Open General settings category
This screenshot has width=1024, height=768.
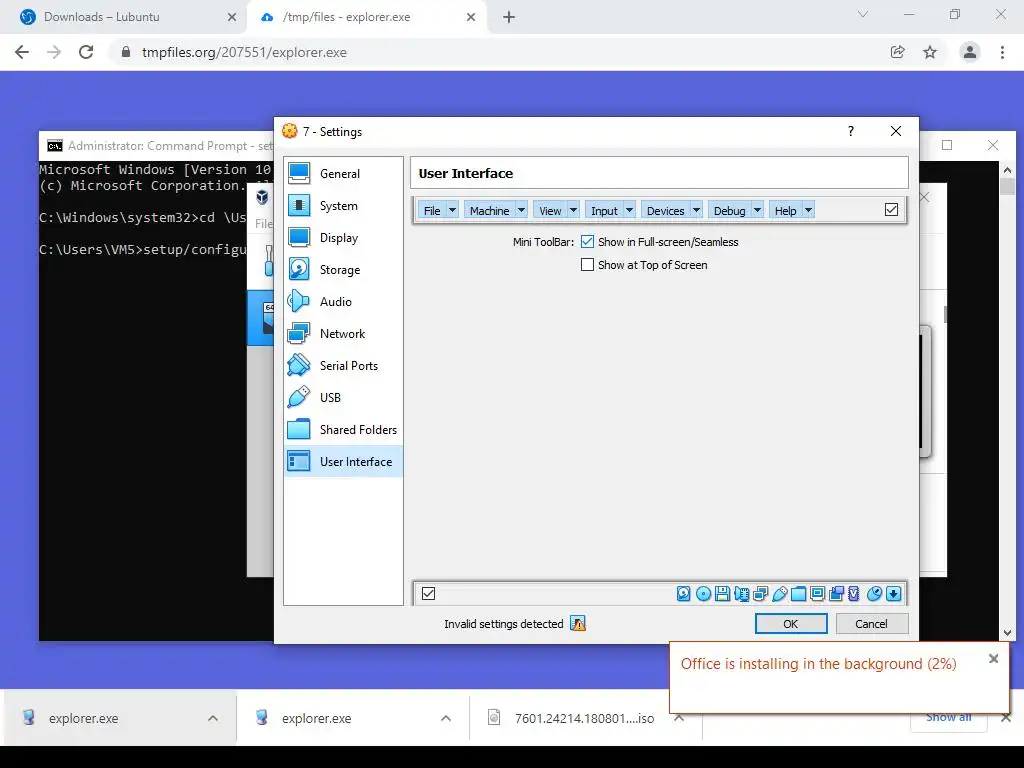pyautogui.click(x=344, y=174)
